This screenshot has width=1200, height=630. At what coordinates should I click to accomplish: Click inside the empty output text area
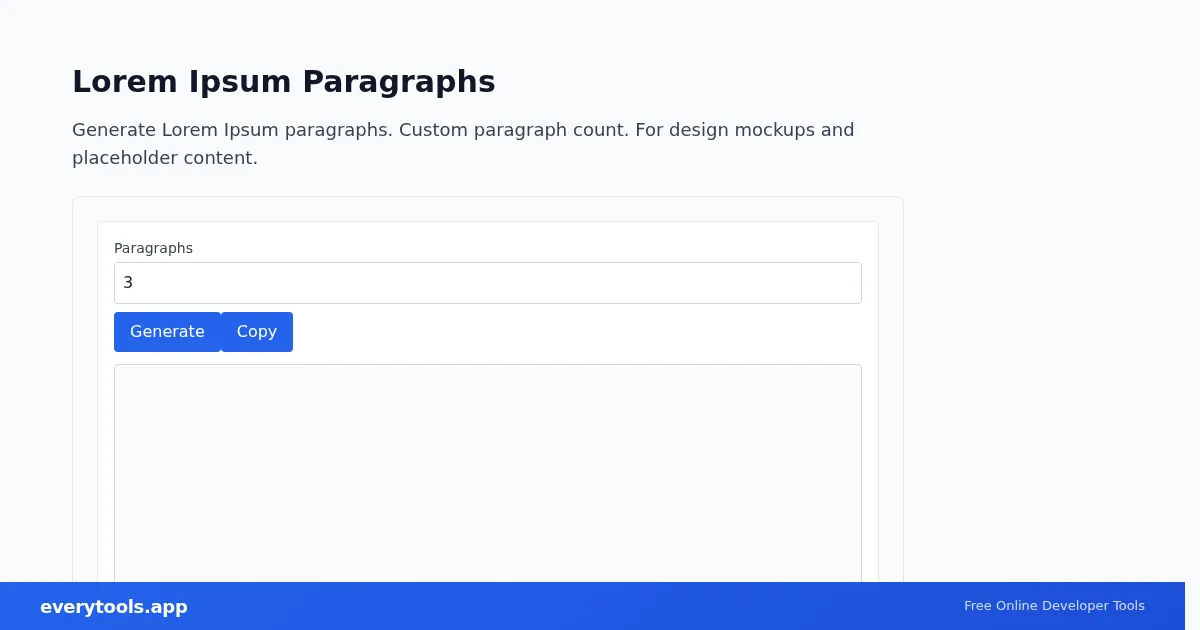(x=488, y=473)
